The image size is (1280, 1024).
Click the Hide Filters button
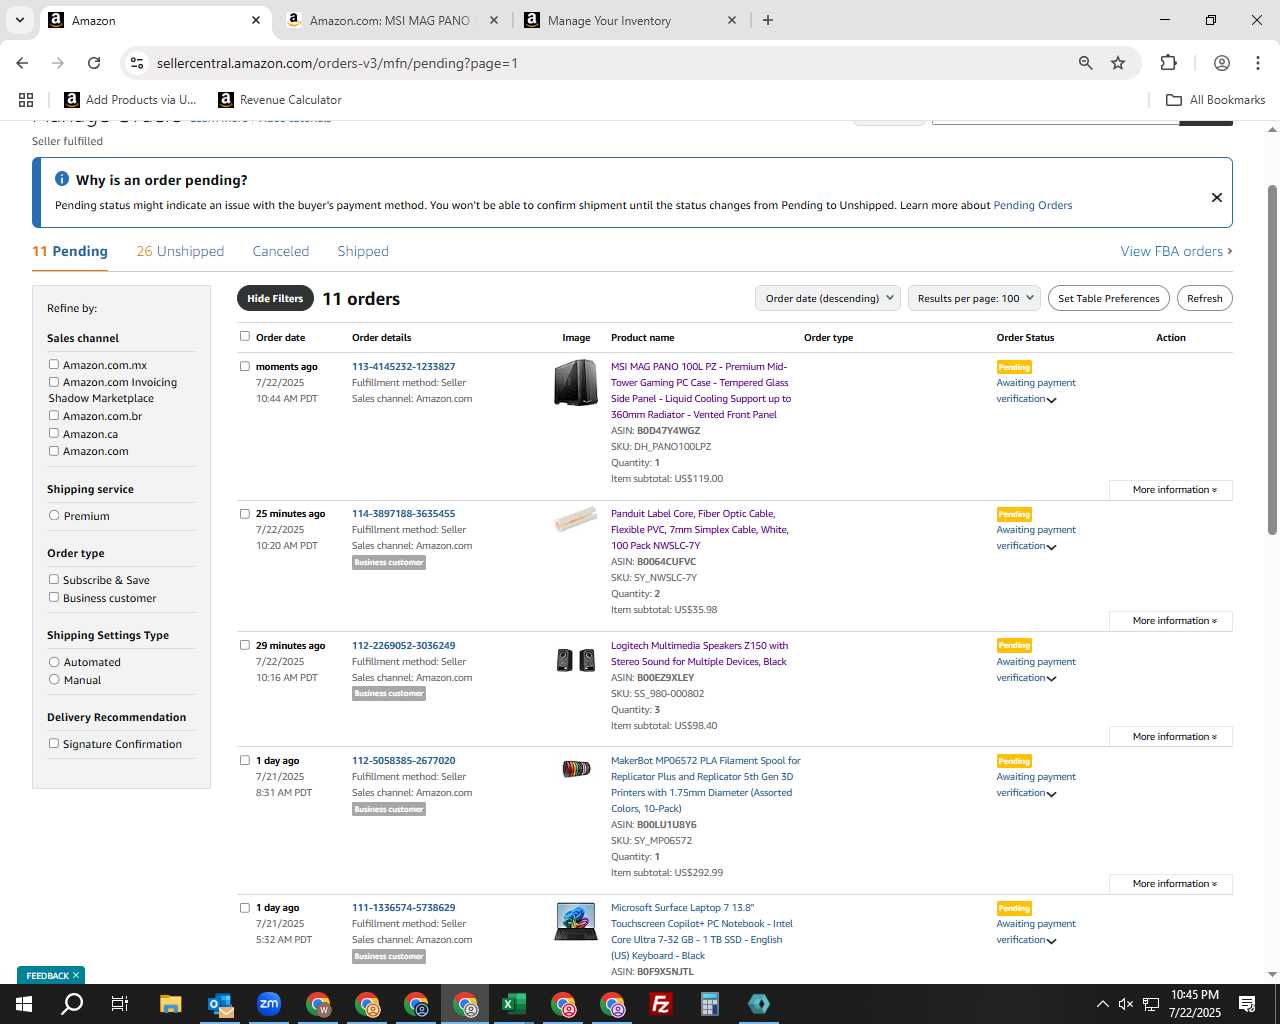click(x=275, y=298)
